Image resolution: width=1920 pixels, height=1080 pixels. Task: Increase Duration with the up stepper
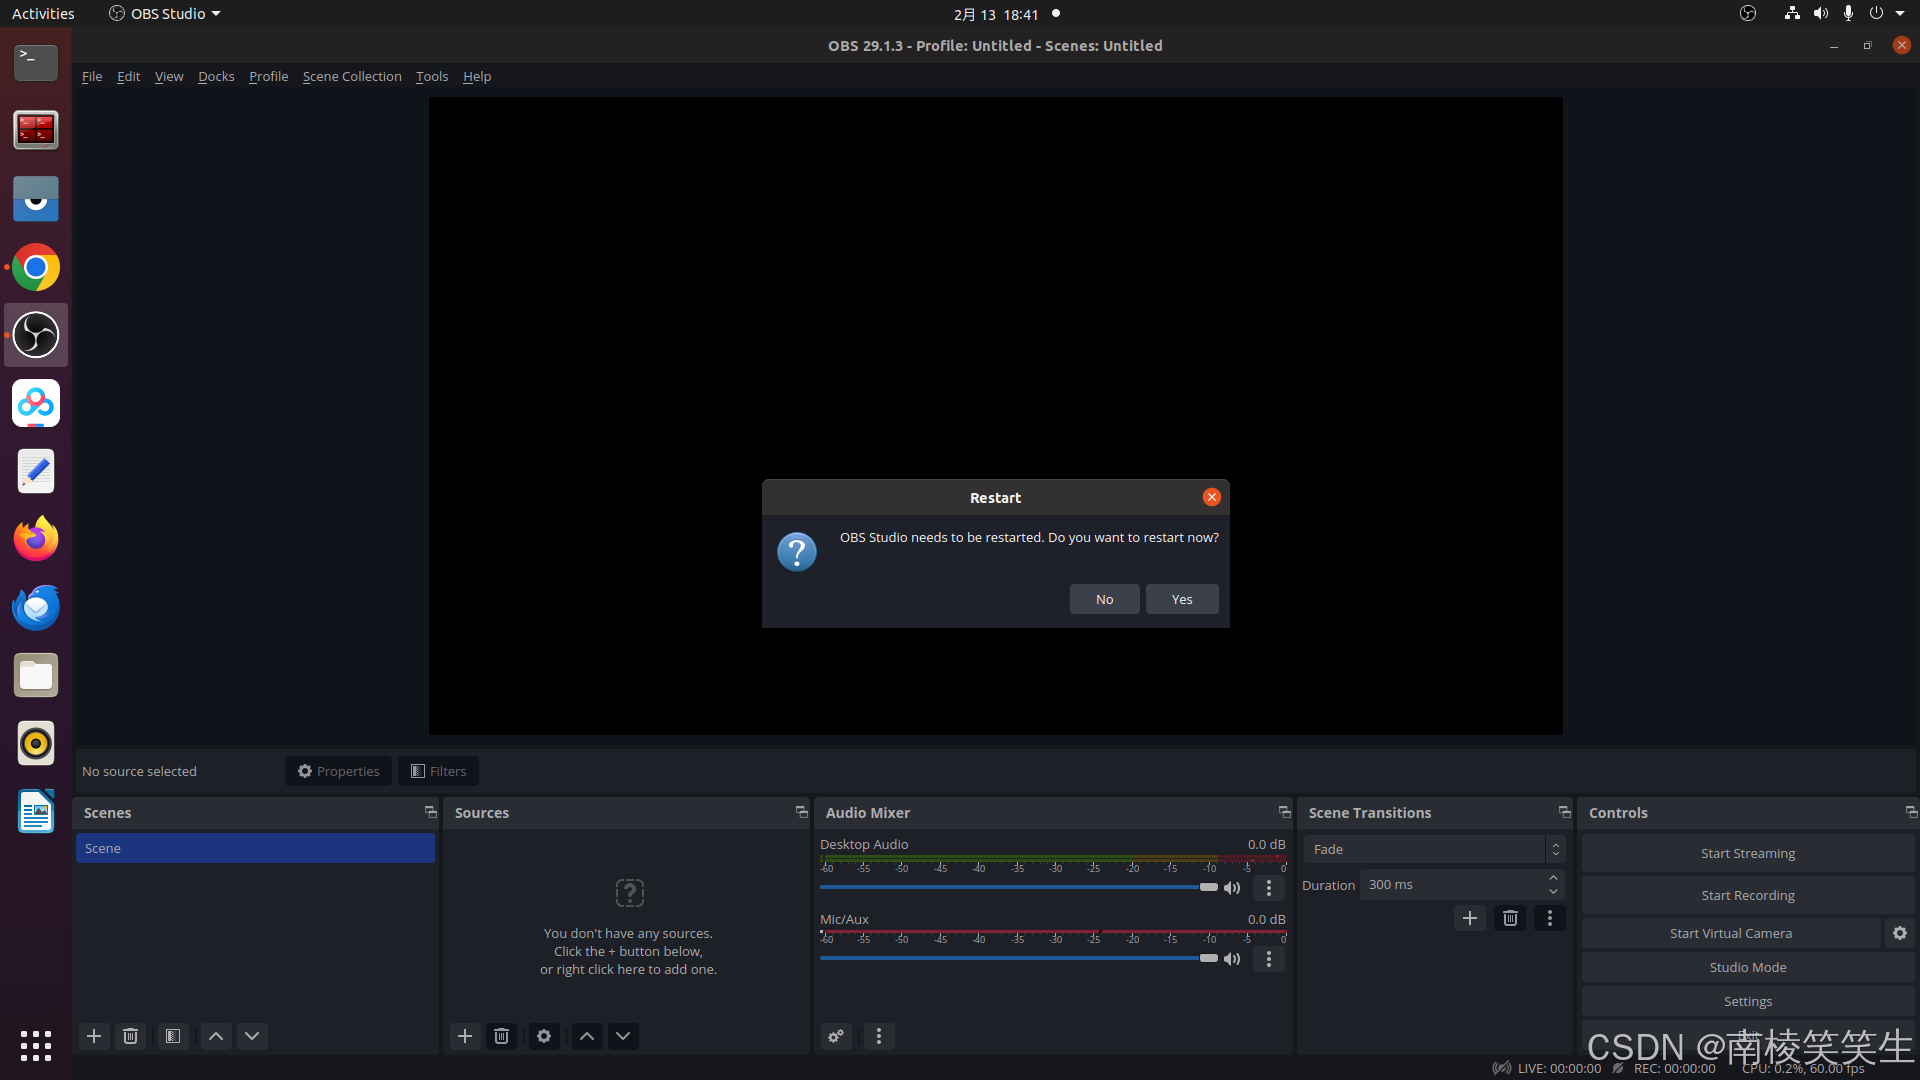tap(1553, 878)
